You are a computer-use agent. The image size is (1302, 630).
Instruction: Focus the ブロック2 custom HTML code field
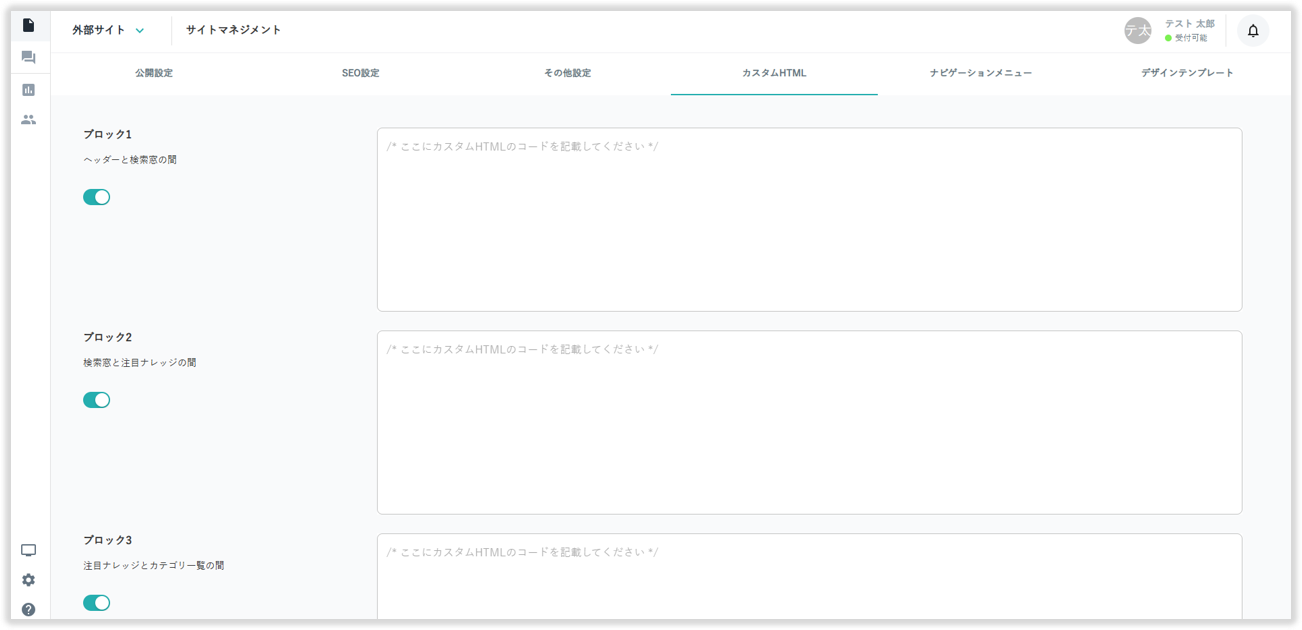coord(809,422)
